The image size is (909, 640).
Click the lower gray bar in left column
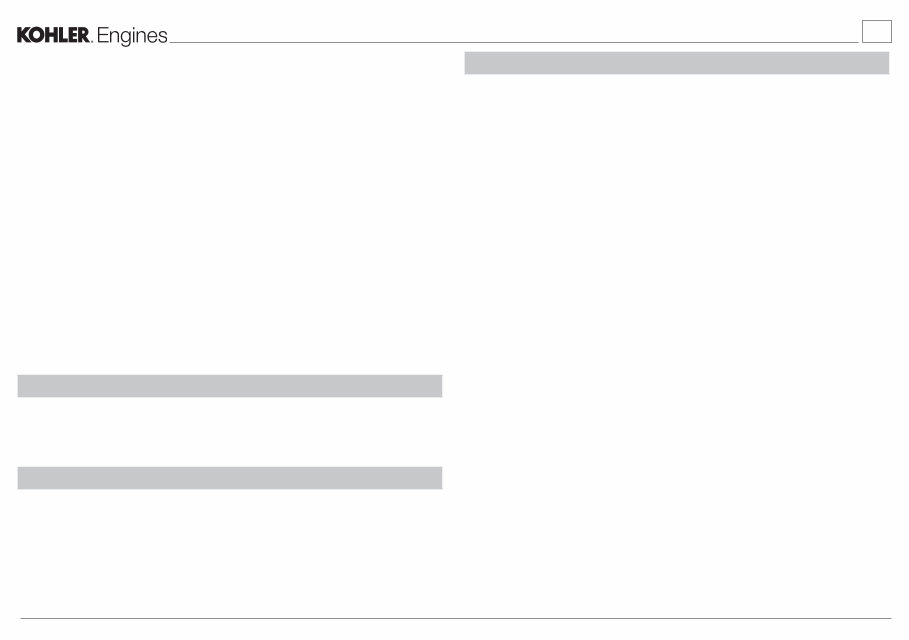(230, 478)
